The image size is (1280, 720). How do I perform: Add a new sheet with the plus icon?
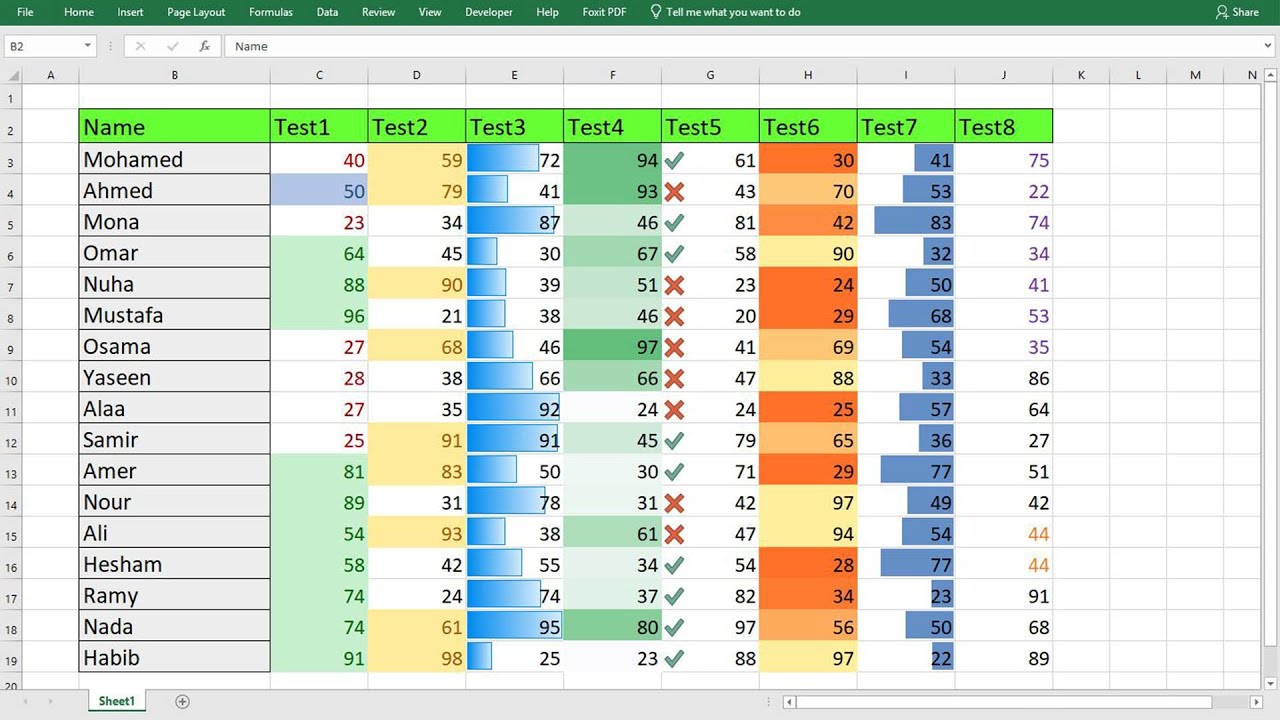pos(182,702)
